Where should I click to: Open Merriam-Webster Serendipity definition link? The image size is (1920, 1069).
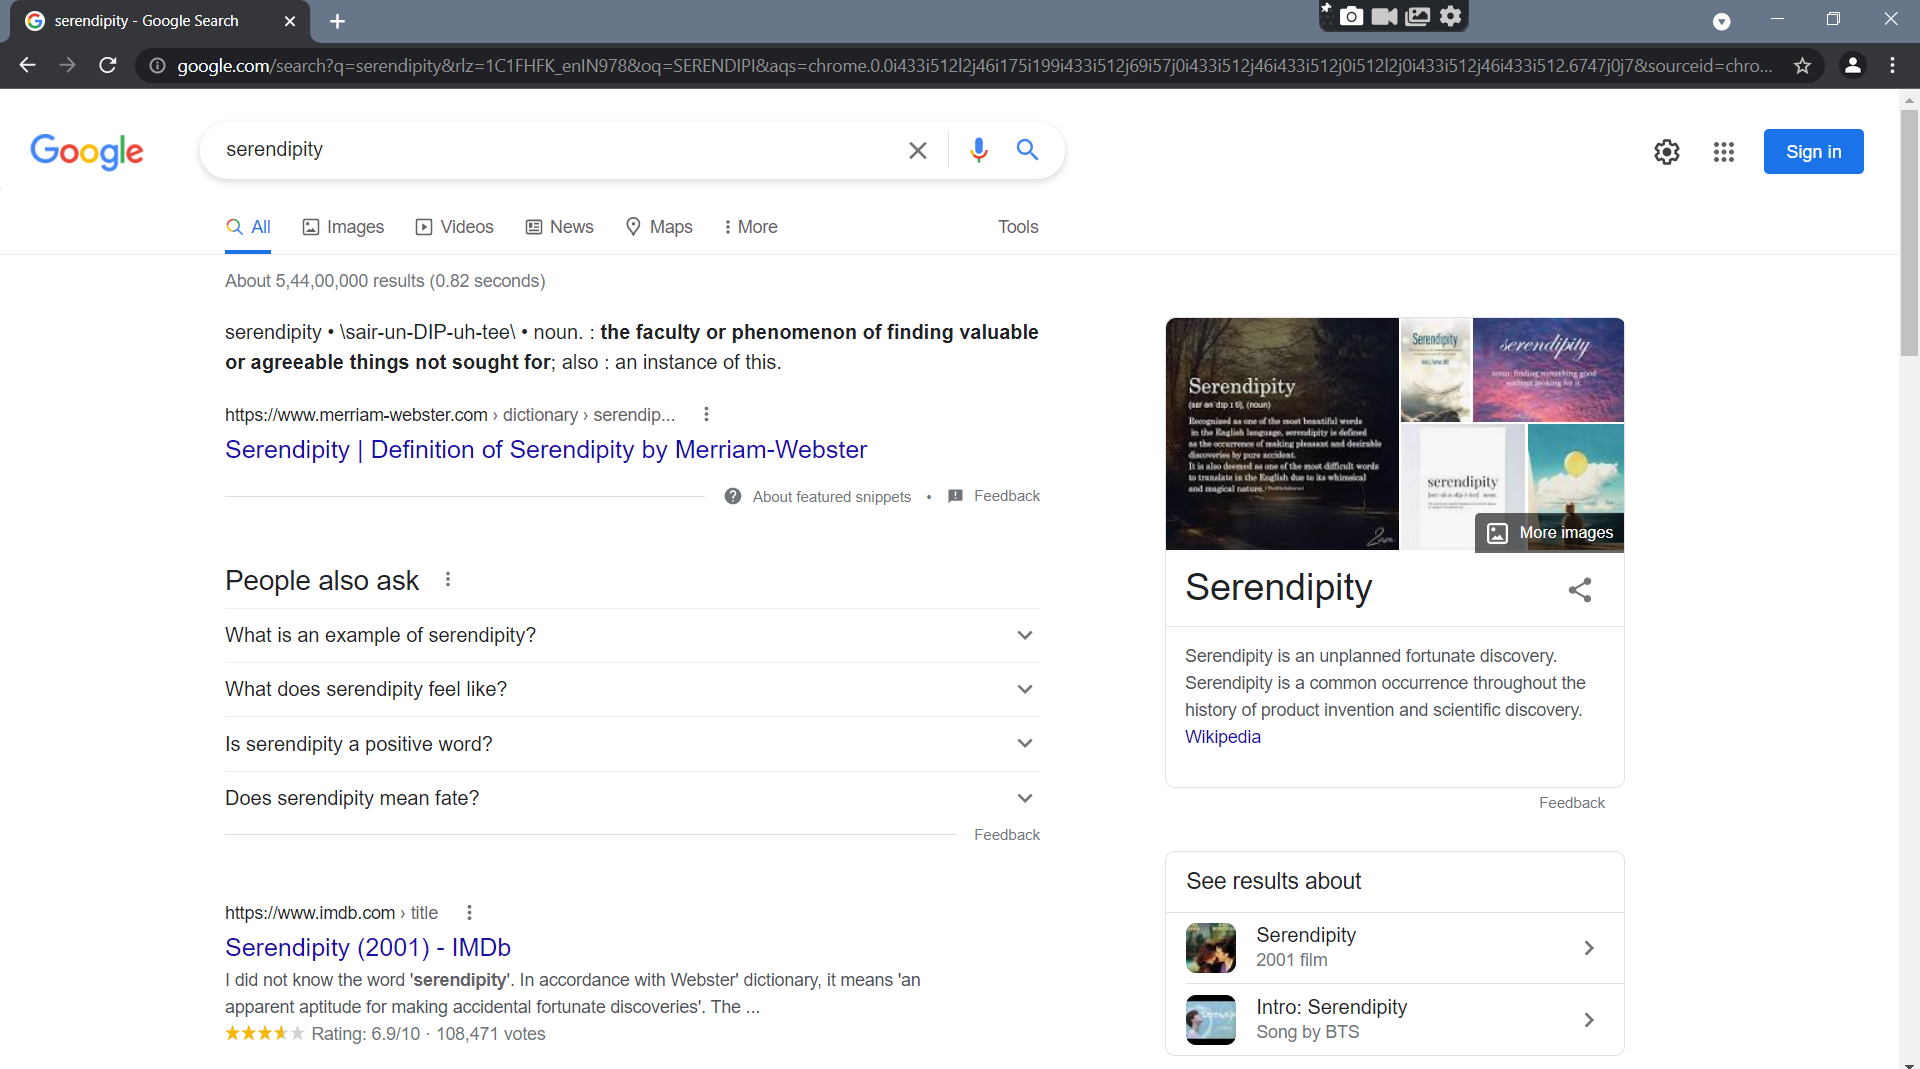coord(546,450)
